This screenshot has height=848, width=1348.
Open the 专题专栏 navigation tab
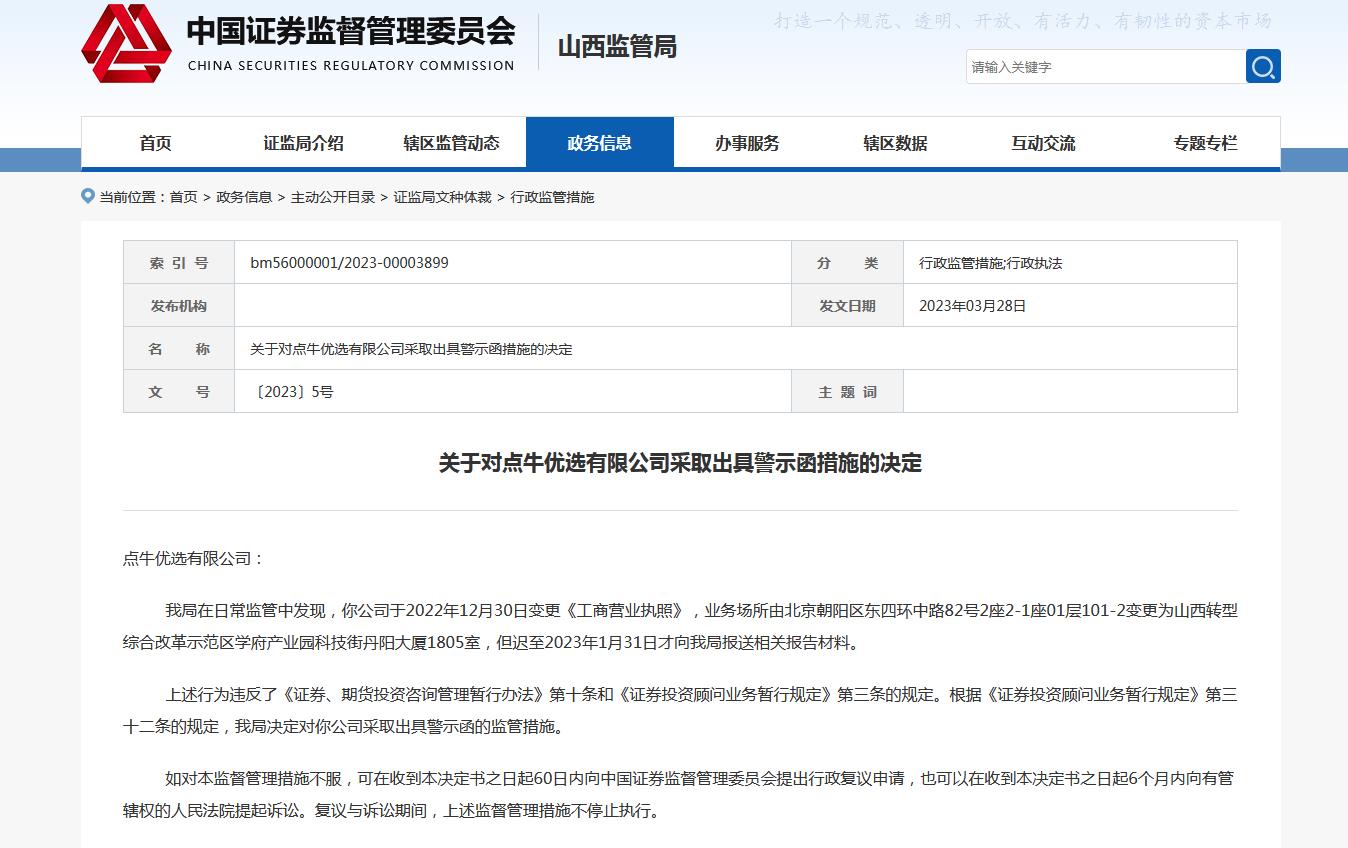(x=1205, y=143)
